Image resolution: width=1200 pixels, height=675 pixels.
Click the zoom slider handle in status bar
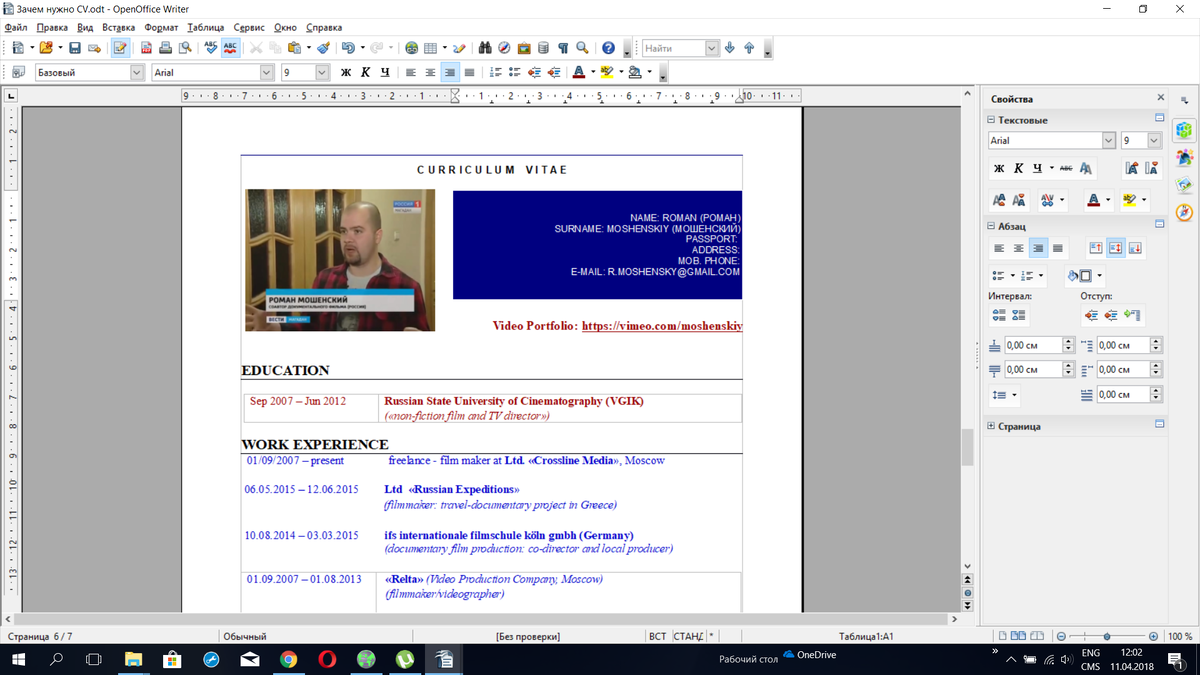[1107, 636]
